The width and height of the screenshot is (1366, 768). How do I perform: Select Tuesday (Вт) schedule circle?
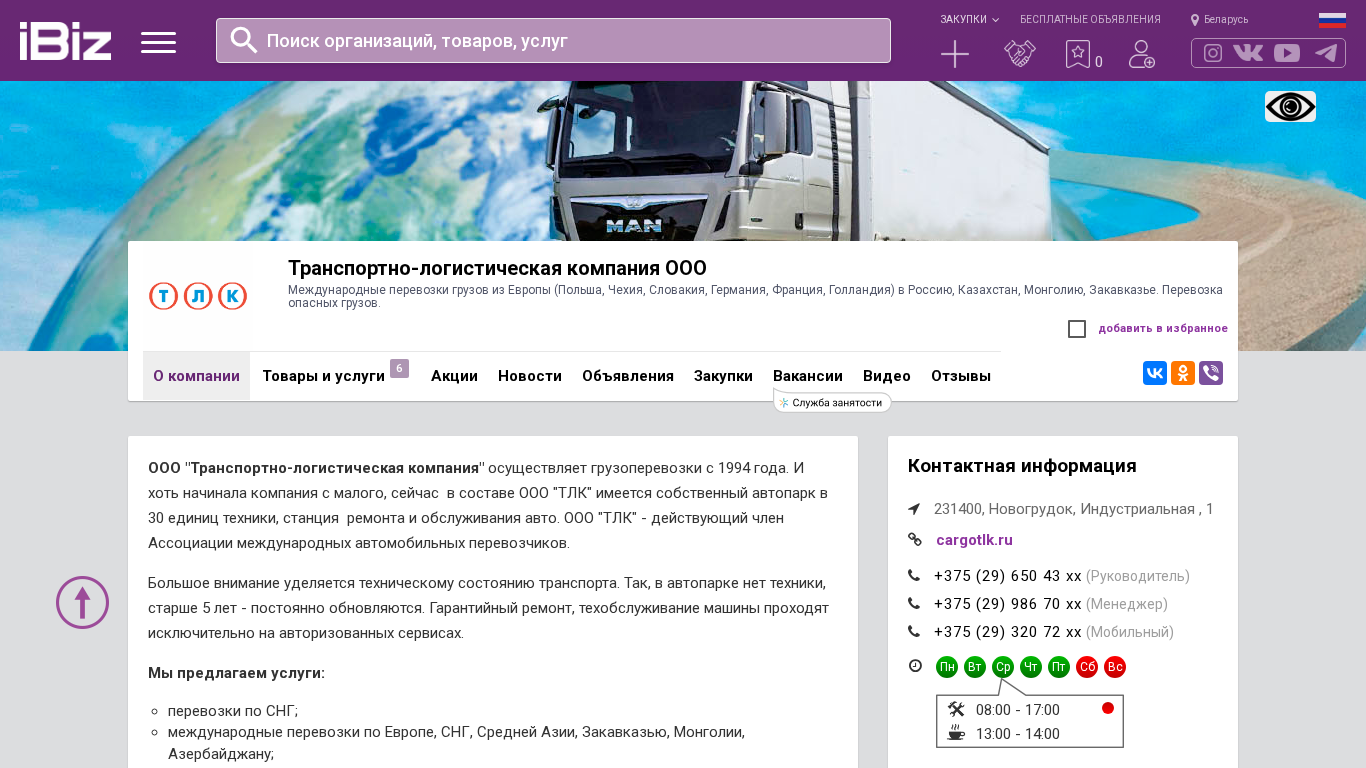click(x=975, y=667)
